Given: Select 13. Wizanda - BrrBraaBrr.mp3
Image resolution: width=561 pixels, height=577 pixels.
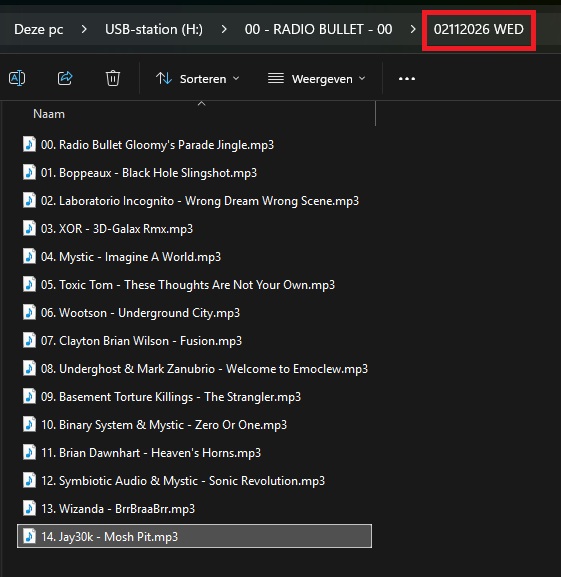Looking at the screenshot, I should tap(194, 508).
